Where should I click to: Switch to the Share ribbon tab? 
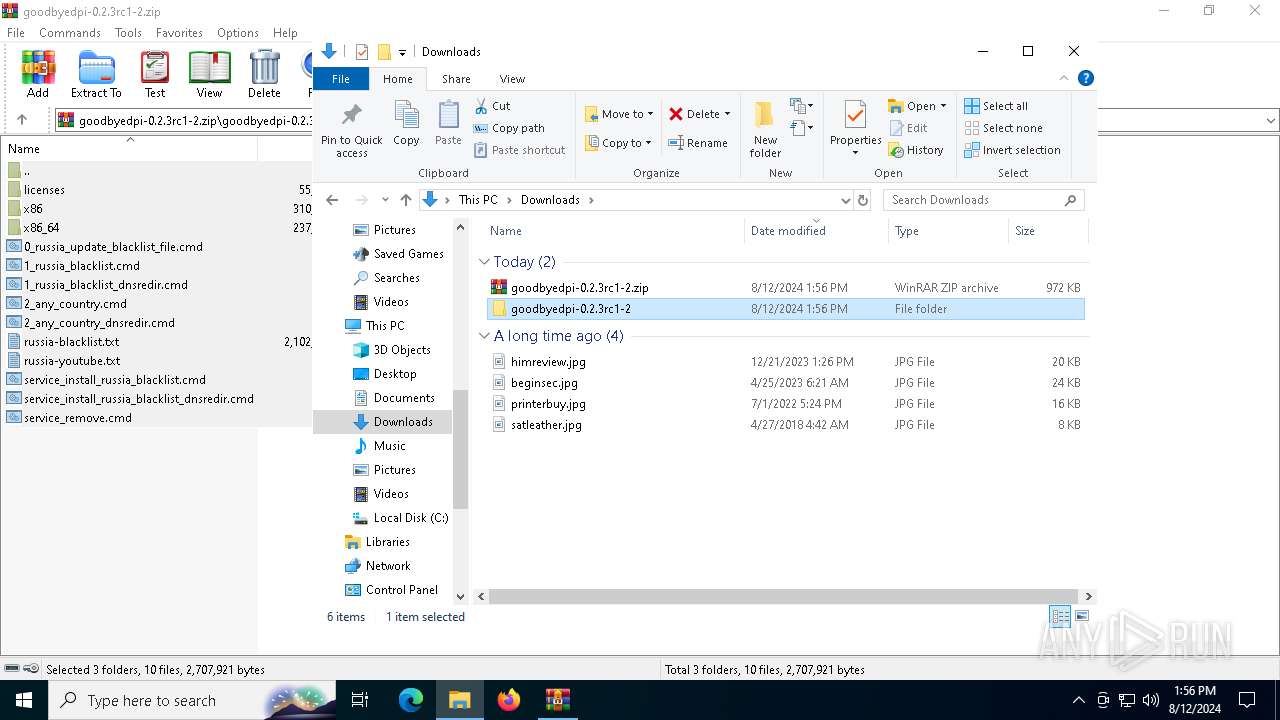456,79
